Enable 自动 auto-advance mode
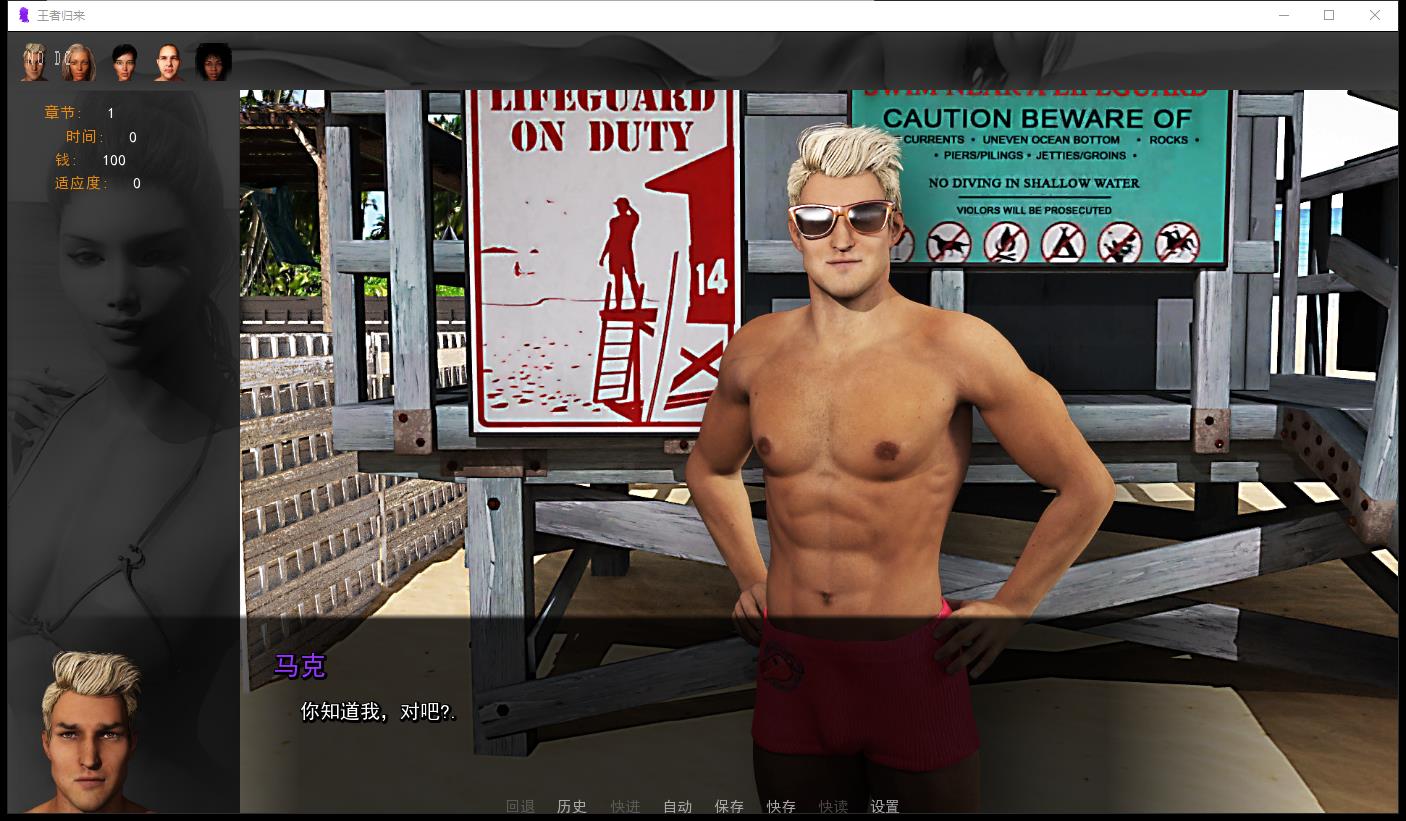 click(677, 806)
